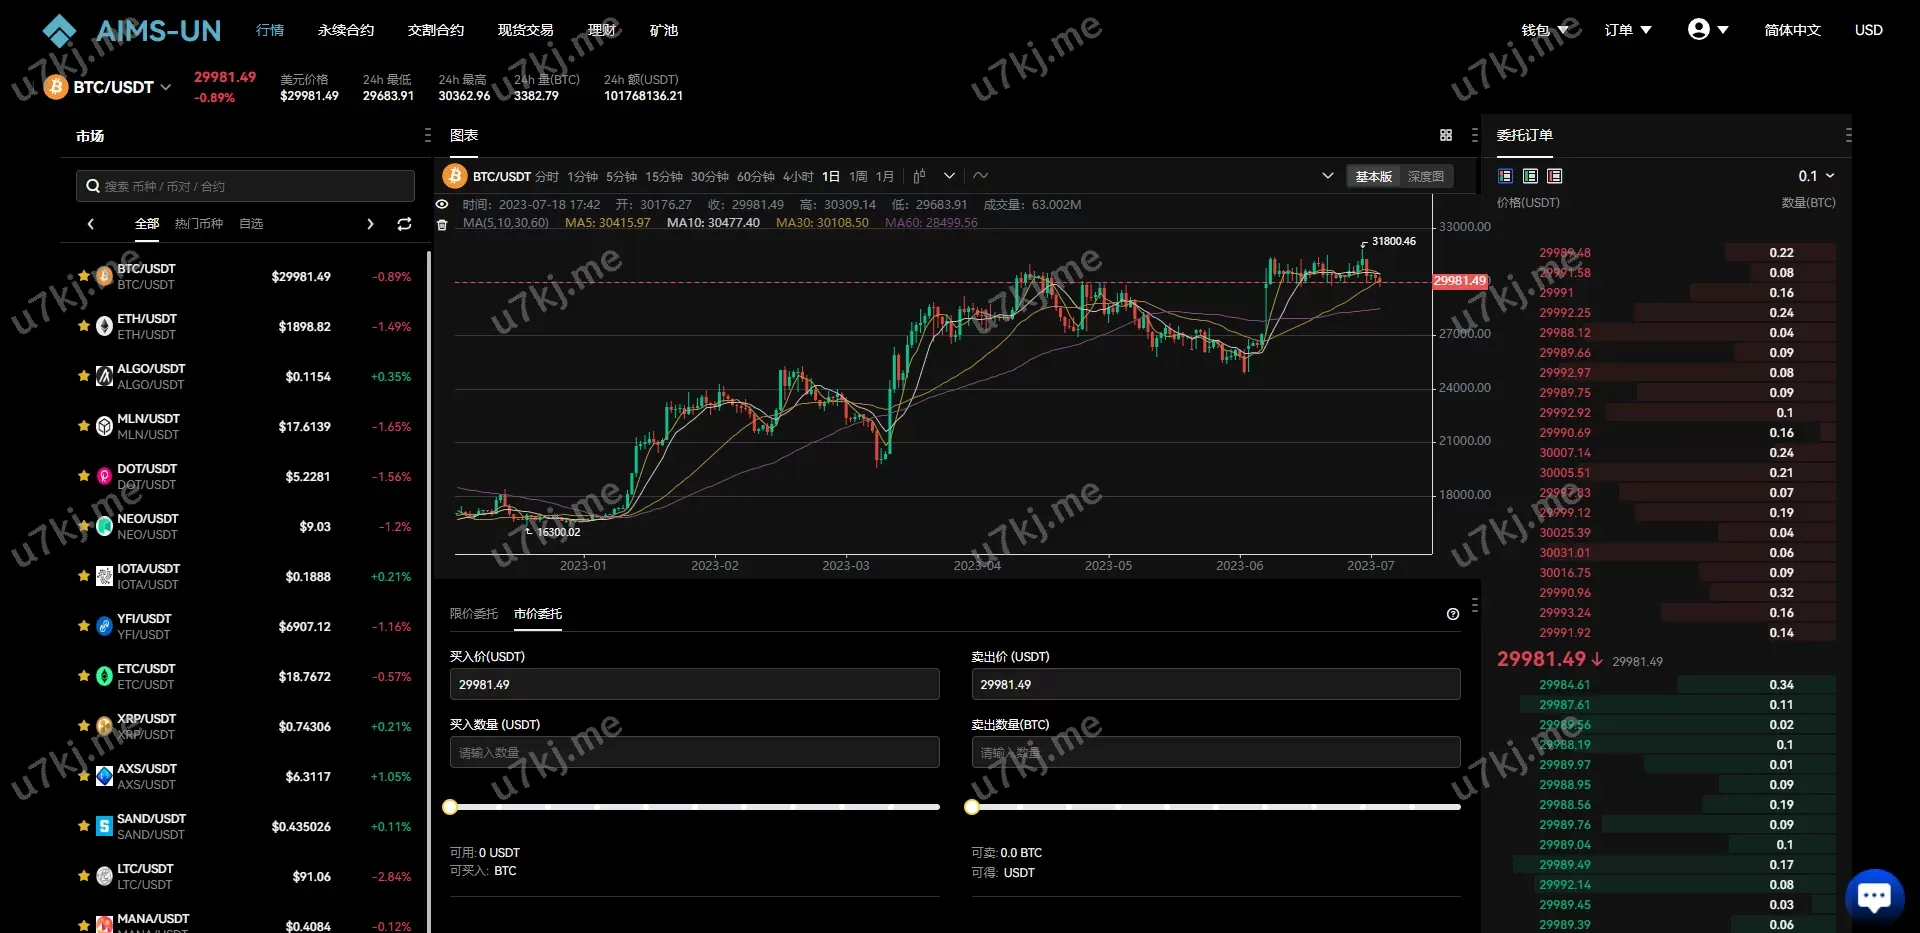Click the chart grid layout icon
Image resolution: width=1920 pixels, height=933 pixels.
click(1446, 135)
